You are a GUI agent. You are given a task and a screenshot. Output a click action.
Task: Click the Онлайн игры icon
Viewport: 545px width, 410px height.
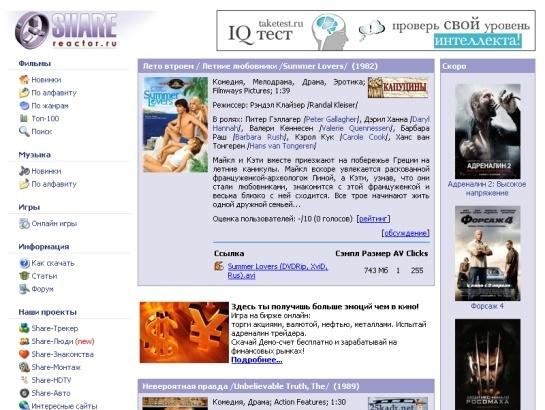coord(24,223)
